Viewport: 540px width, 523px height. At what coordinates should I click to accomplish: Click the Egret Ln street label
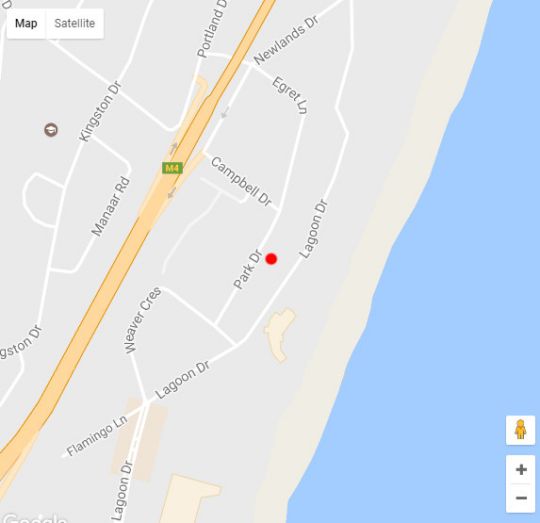(x=290, y=95)
